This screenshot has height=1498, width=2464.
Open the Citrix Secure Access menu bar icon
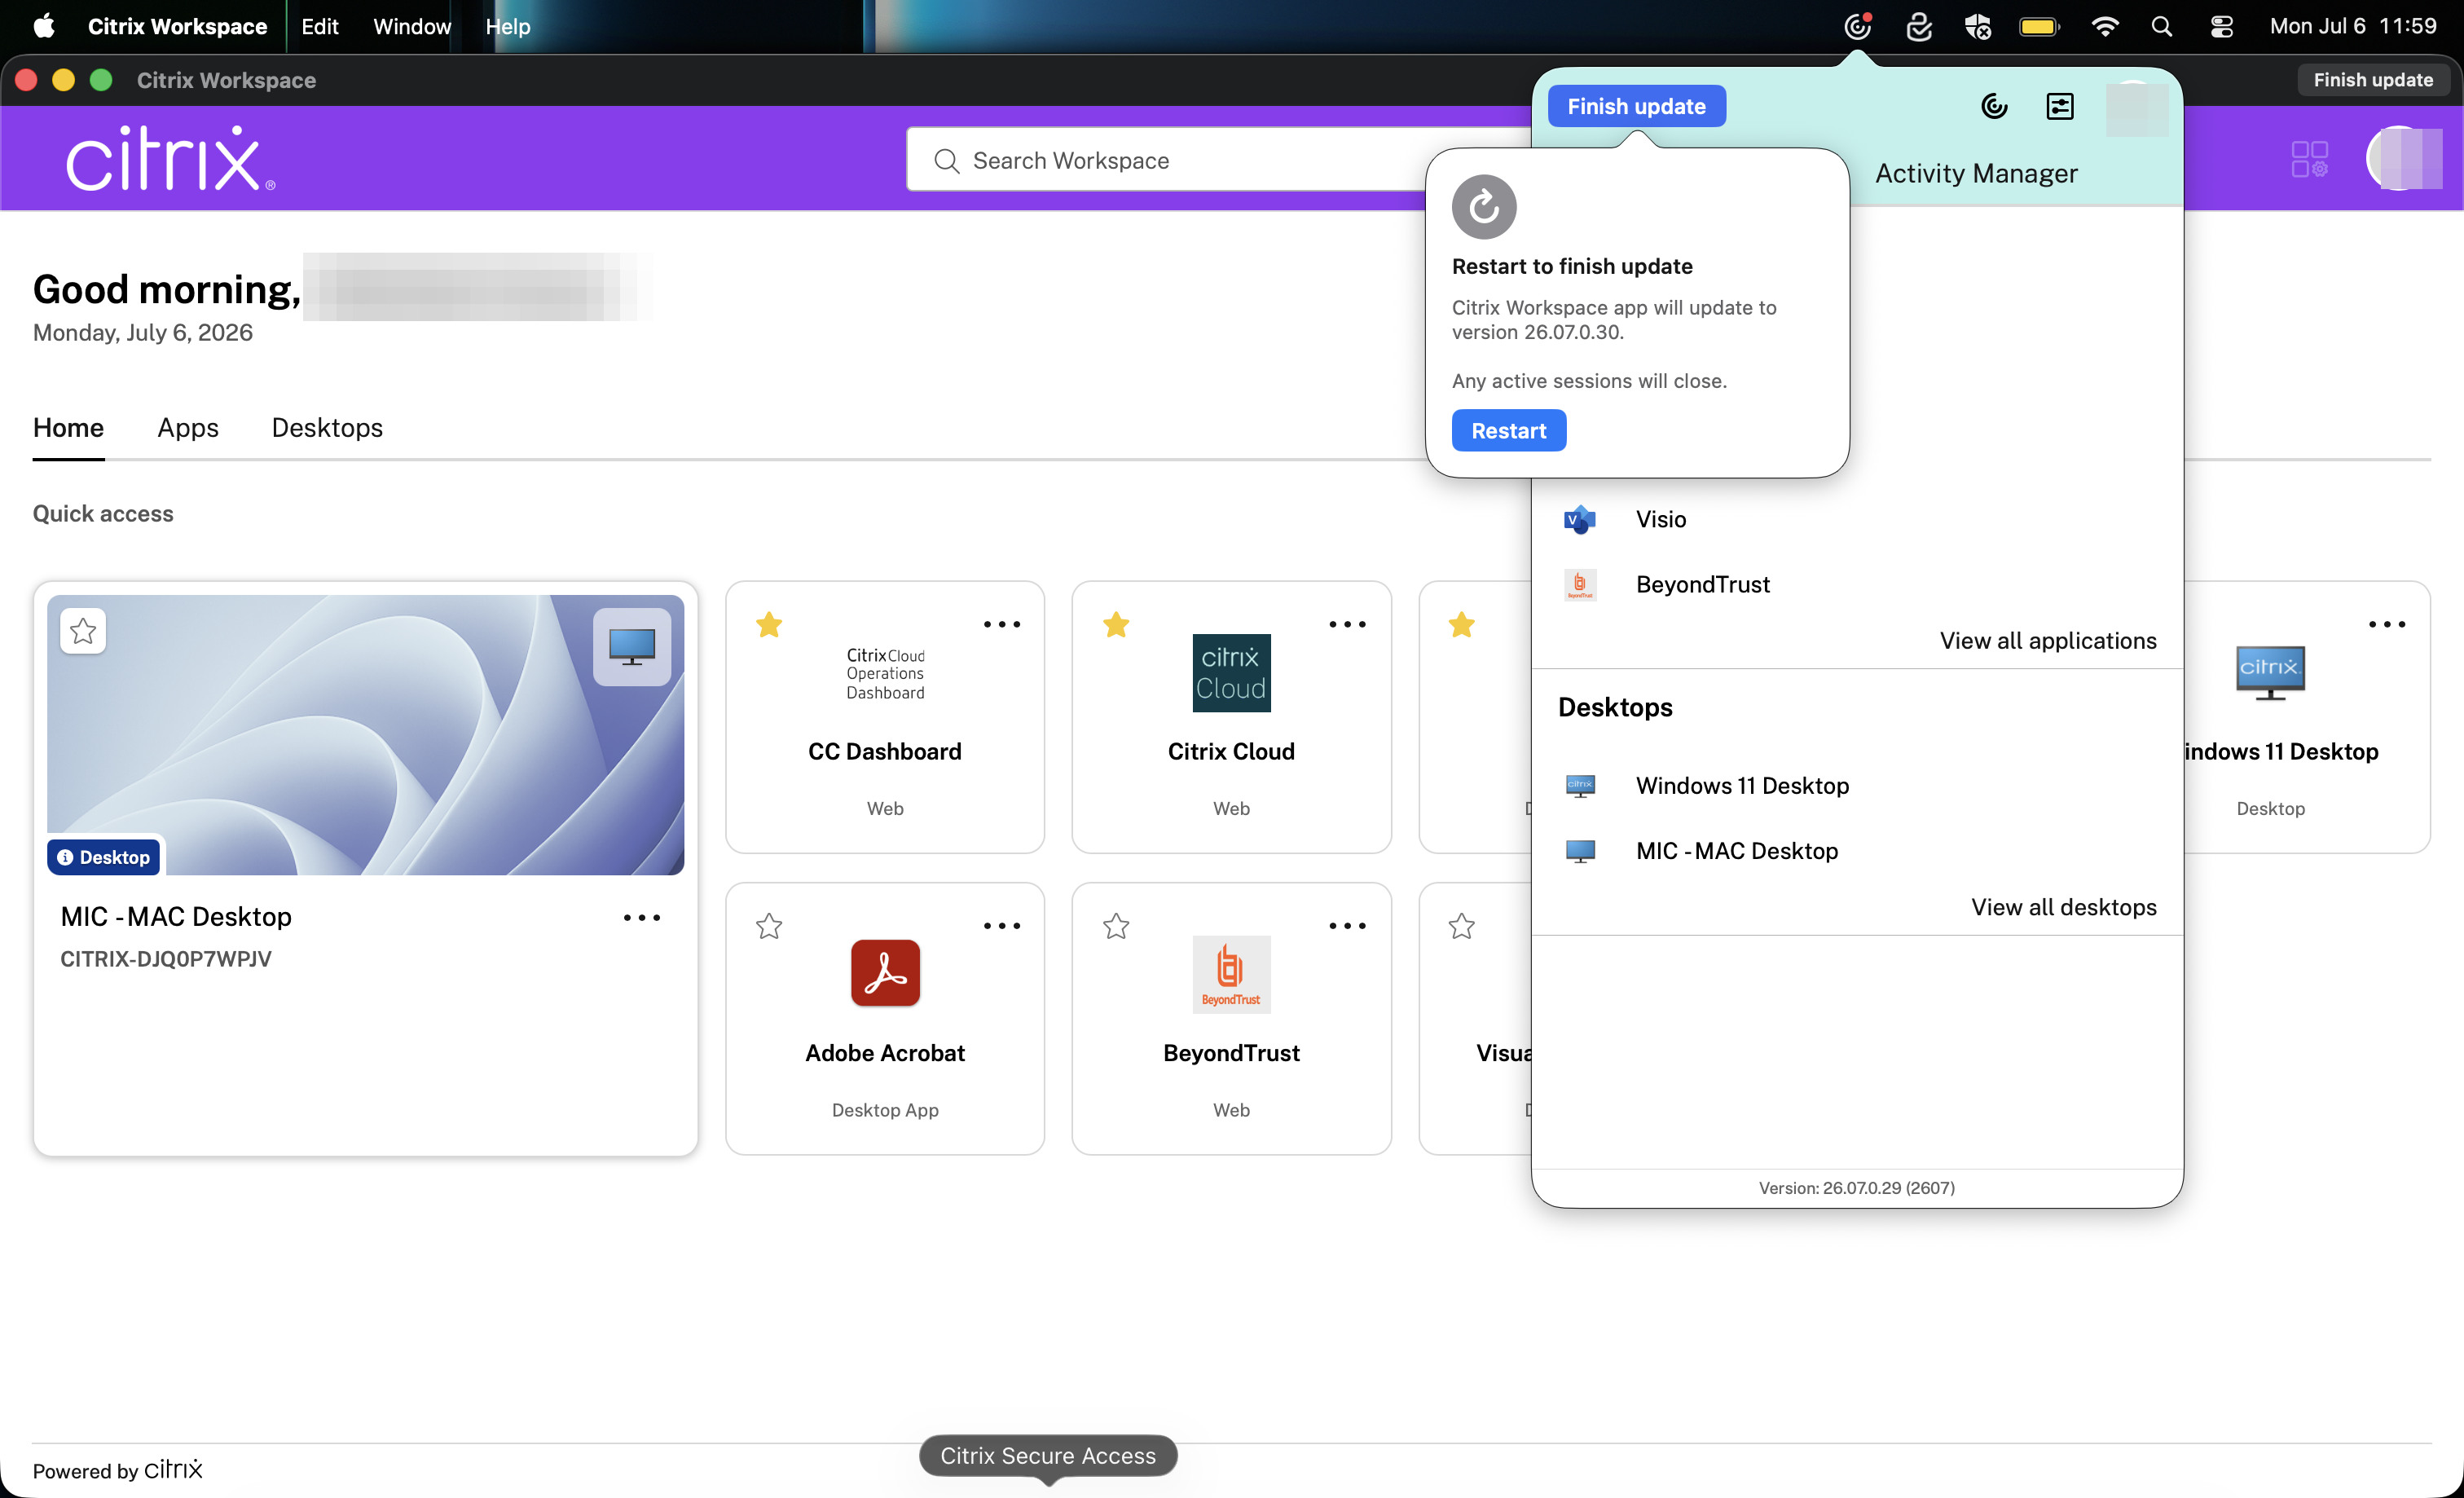point(1918,26)
